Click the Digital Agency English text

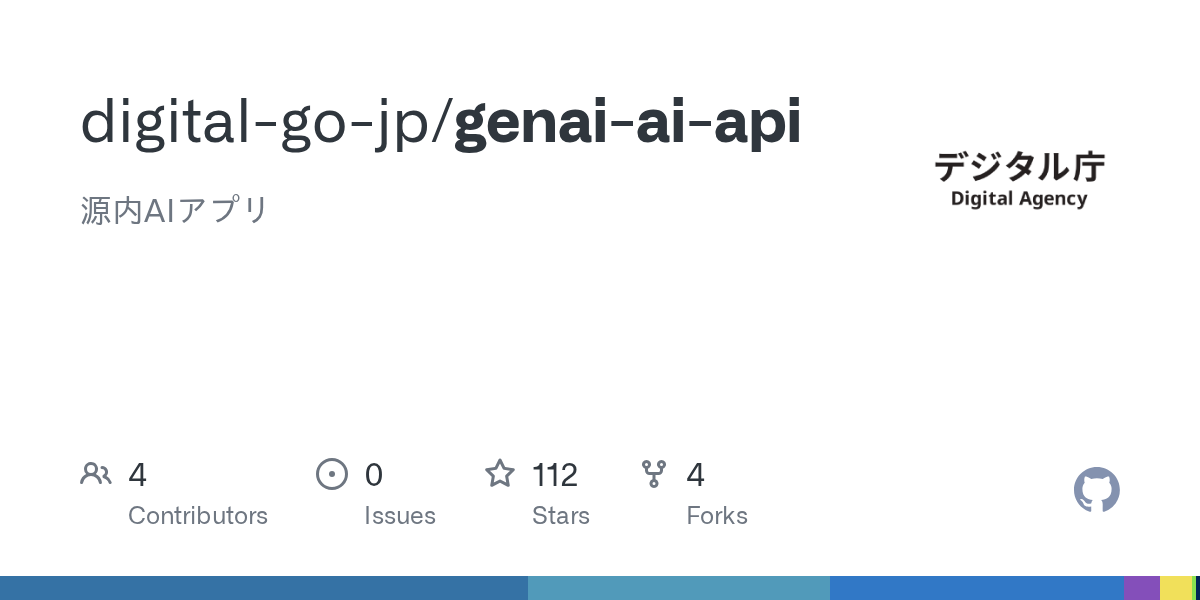coord(1019,198)
